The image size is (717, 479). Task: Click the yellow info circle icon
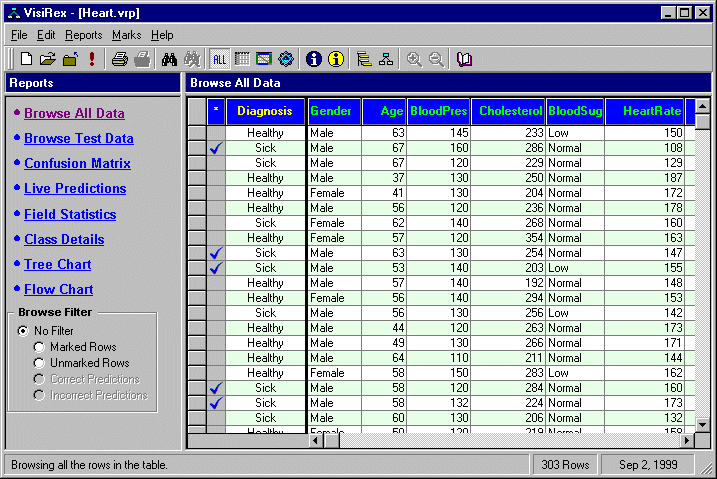pyautogui.click(x=336, y=59)
